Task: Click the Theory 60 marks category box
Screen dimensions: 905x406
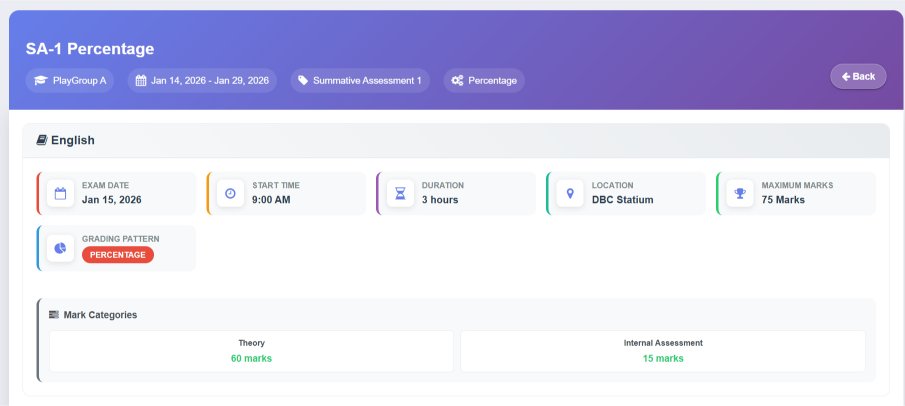Action: coord(251,351)
